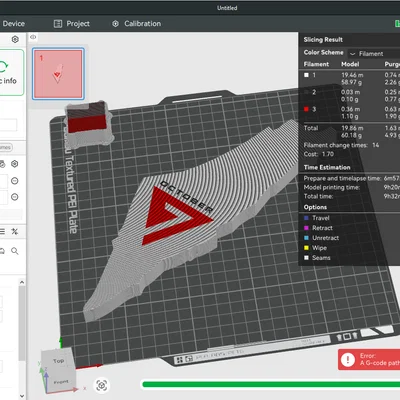Open the Color Scheme Filament dropdown
This screenshot has height=400, width=400.
point(374,53)
